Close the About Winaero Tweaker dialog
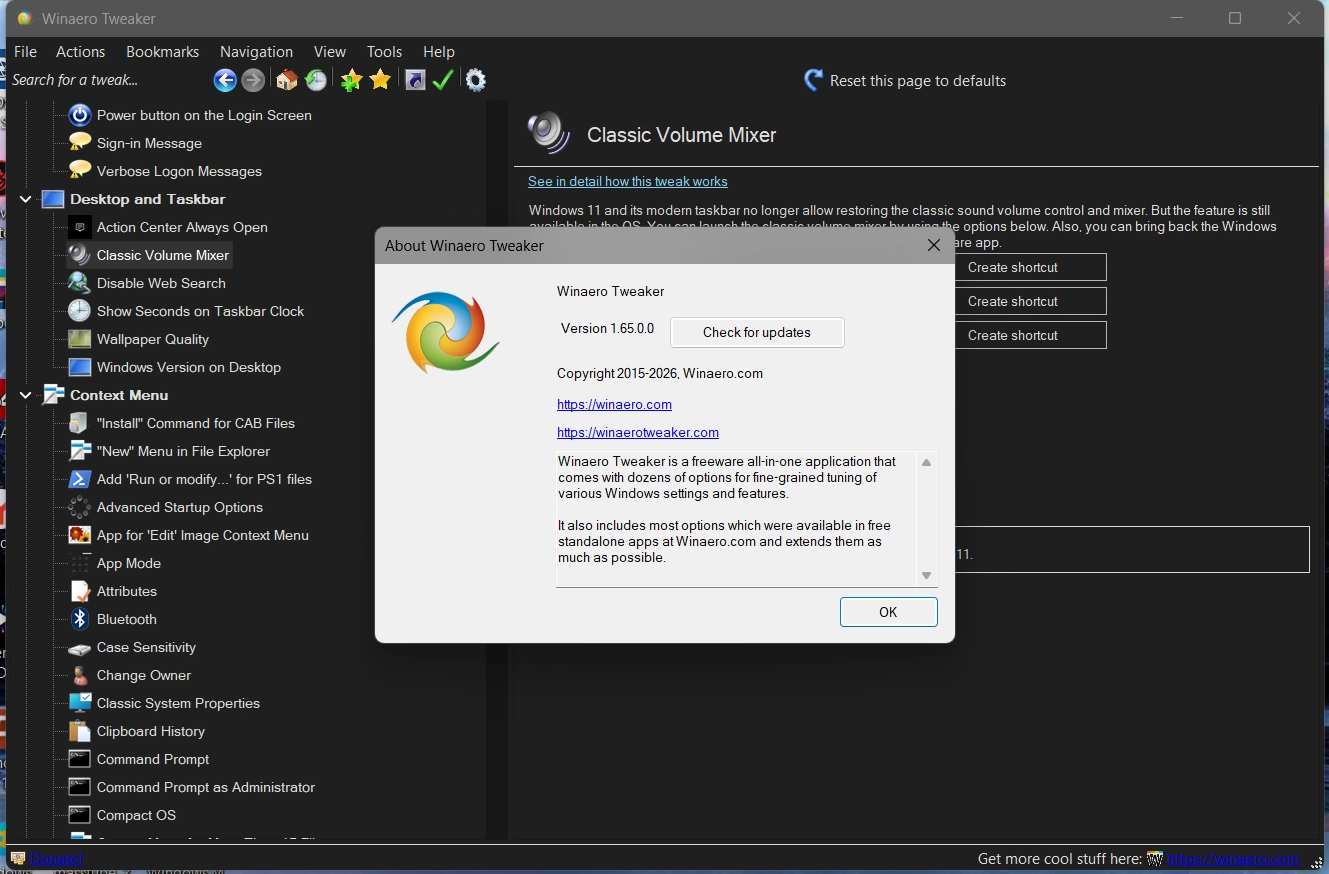The height and width of the screenshot is (874, 1329). [x=934, y=245]
